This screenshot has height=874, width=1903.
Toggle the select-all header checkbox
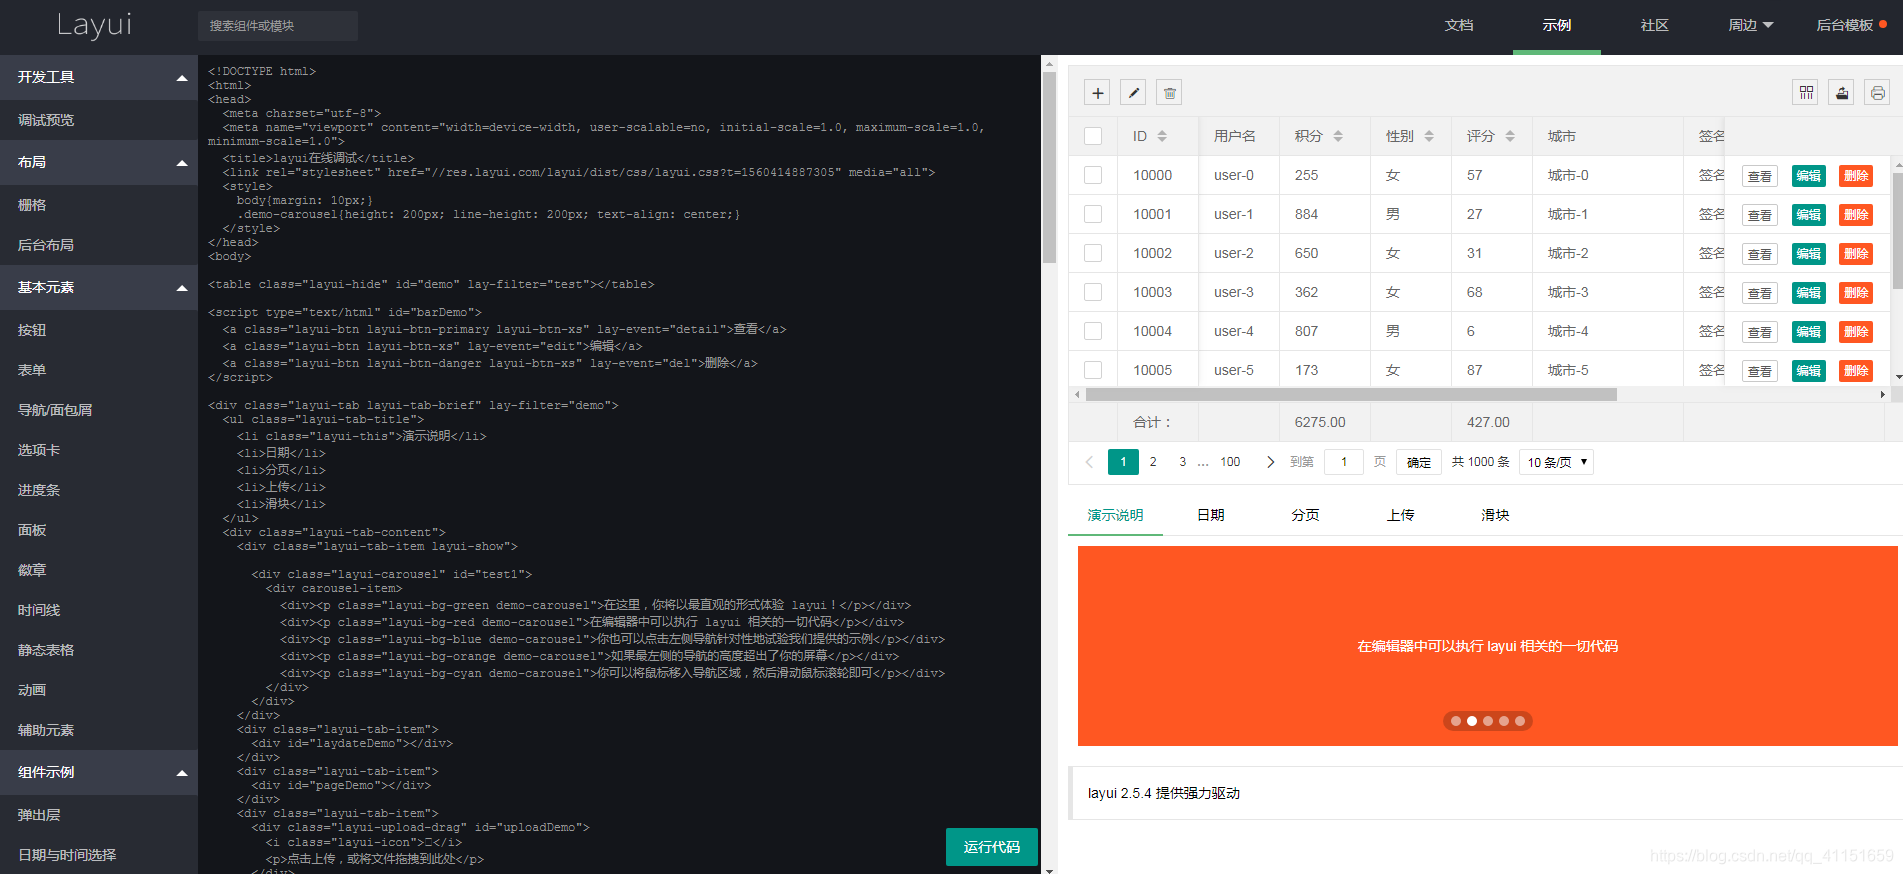1093,136
